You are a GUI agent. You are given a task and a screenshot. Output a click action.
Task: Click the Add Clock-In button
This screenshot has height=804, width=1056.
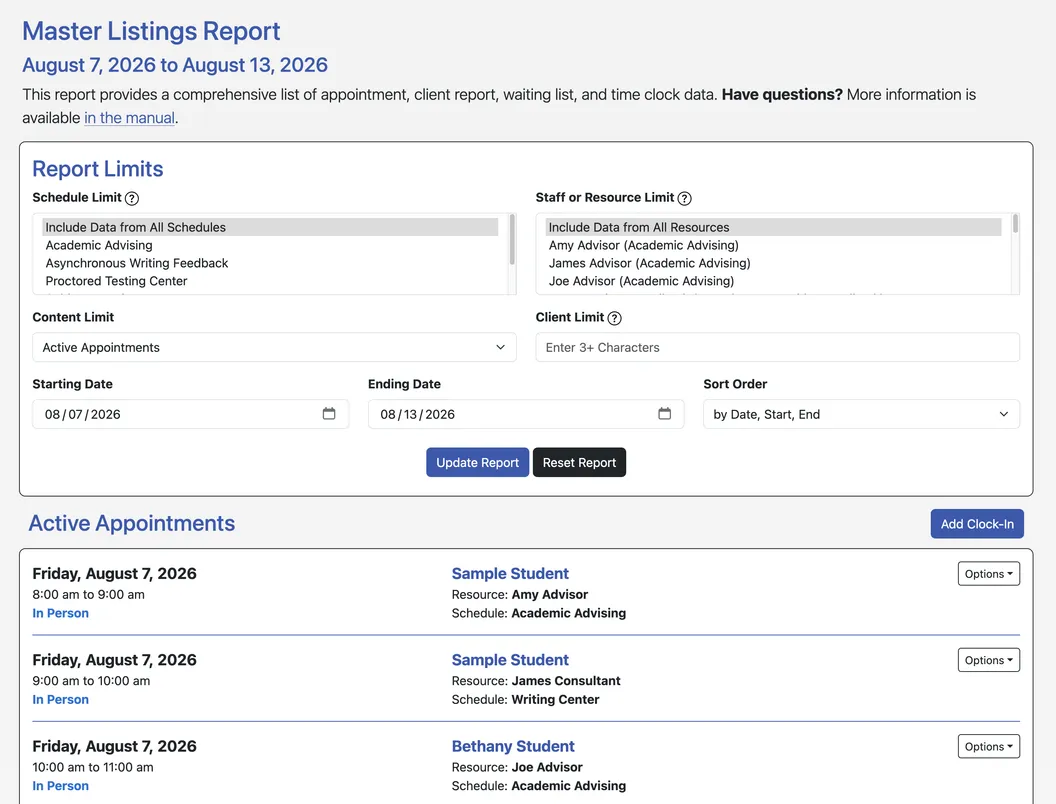click(977, 524)
